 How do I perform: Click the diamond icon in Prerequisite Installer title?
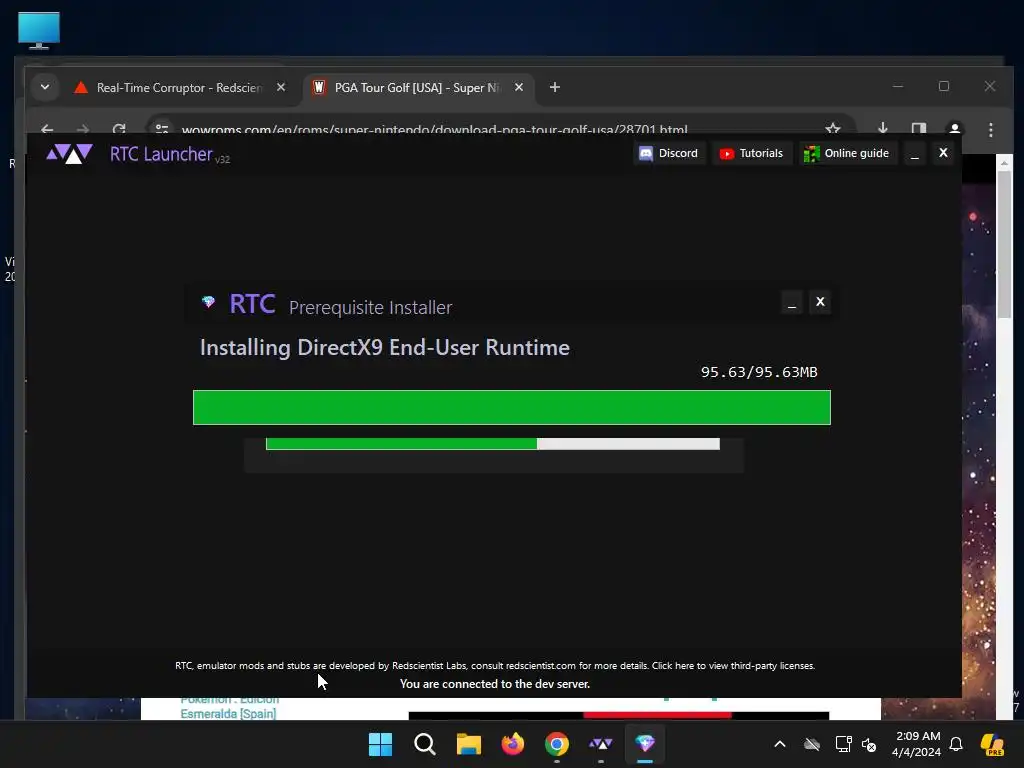(x=208, y=302)
